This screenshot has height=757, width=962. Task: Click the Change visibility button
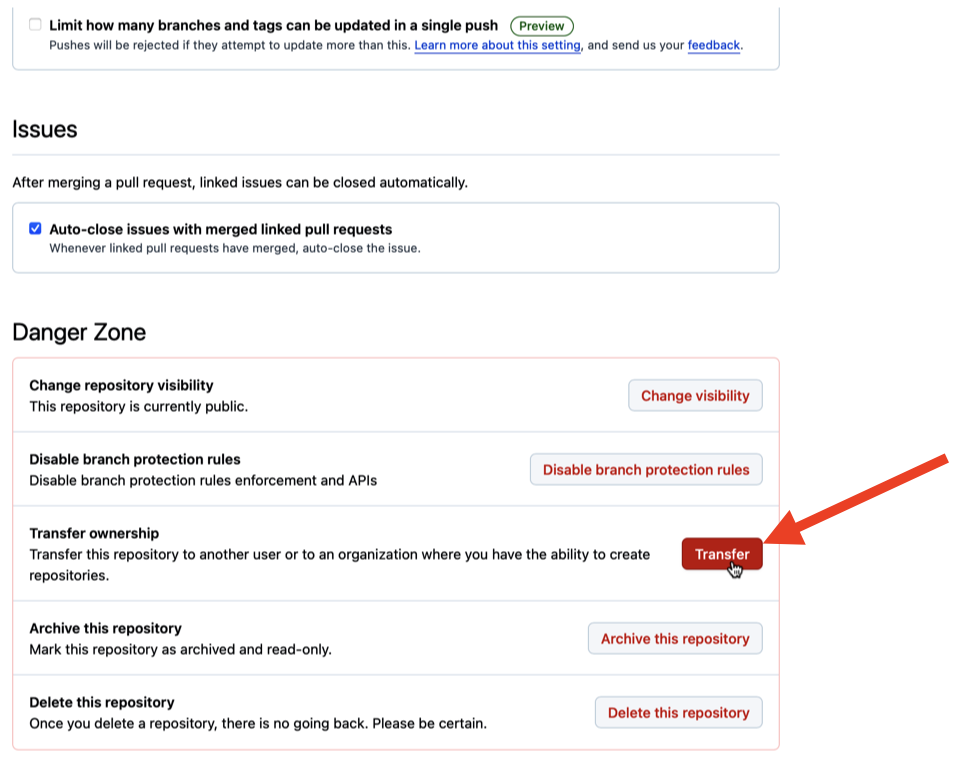coord(695,396)
